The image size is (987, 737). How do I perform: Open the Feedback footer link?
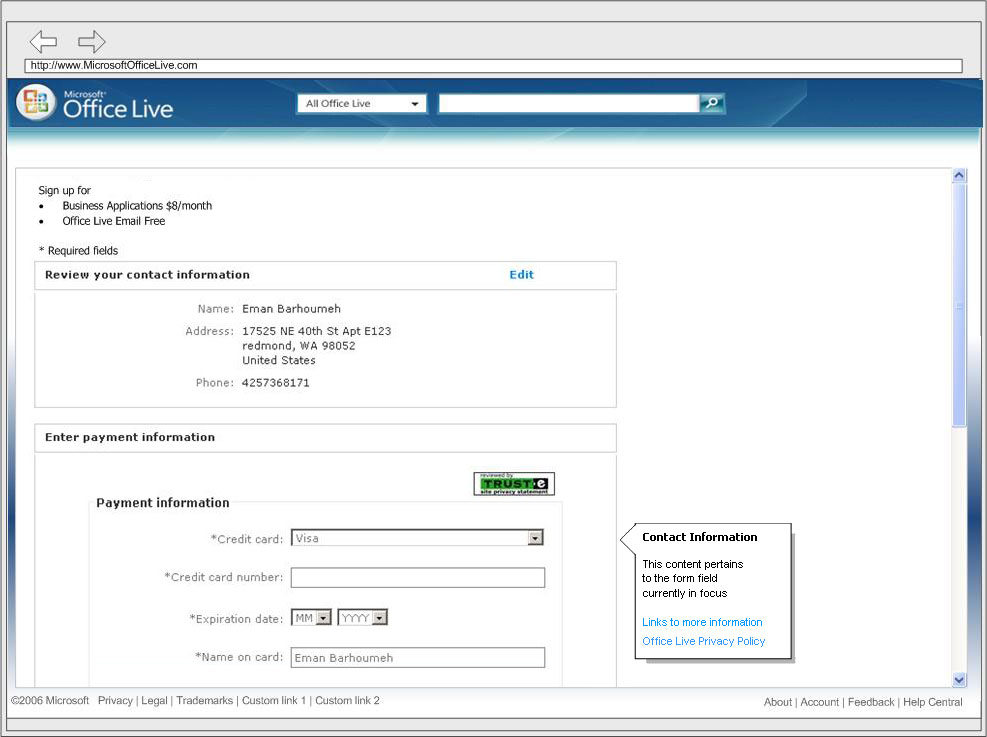coord(871,702)
